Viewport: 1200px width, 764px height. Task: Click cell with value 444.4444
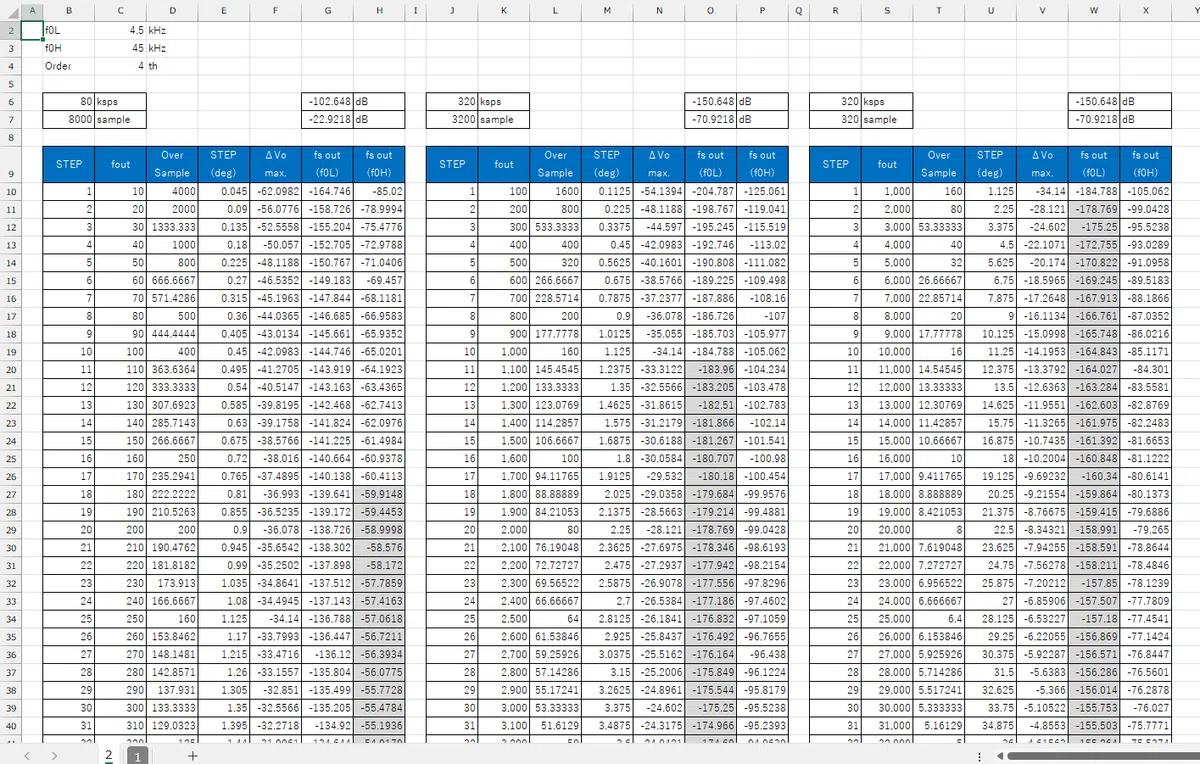173,333
